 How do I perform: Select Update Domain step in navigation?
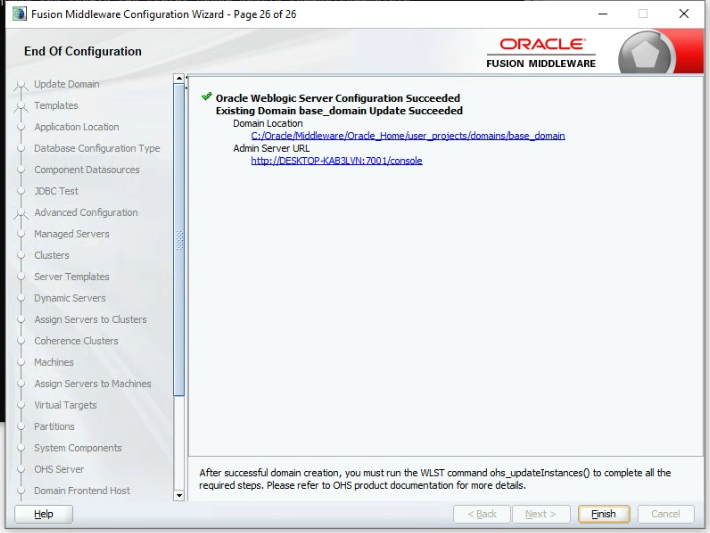(x=67, y=84)
